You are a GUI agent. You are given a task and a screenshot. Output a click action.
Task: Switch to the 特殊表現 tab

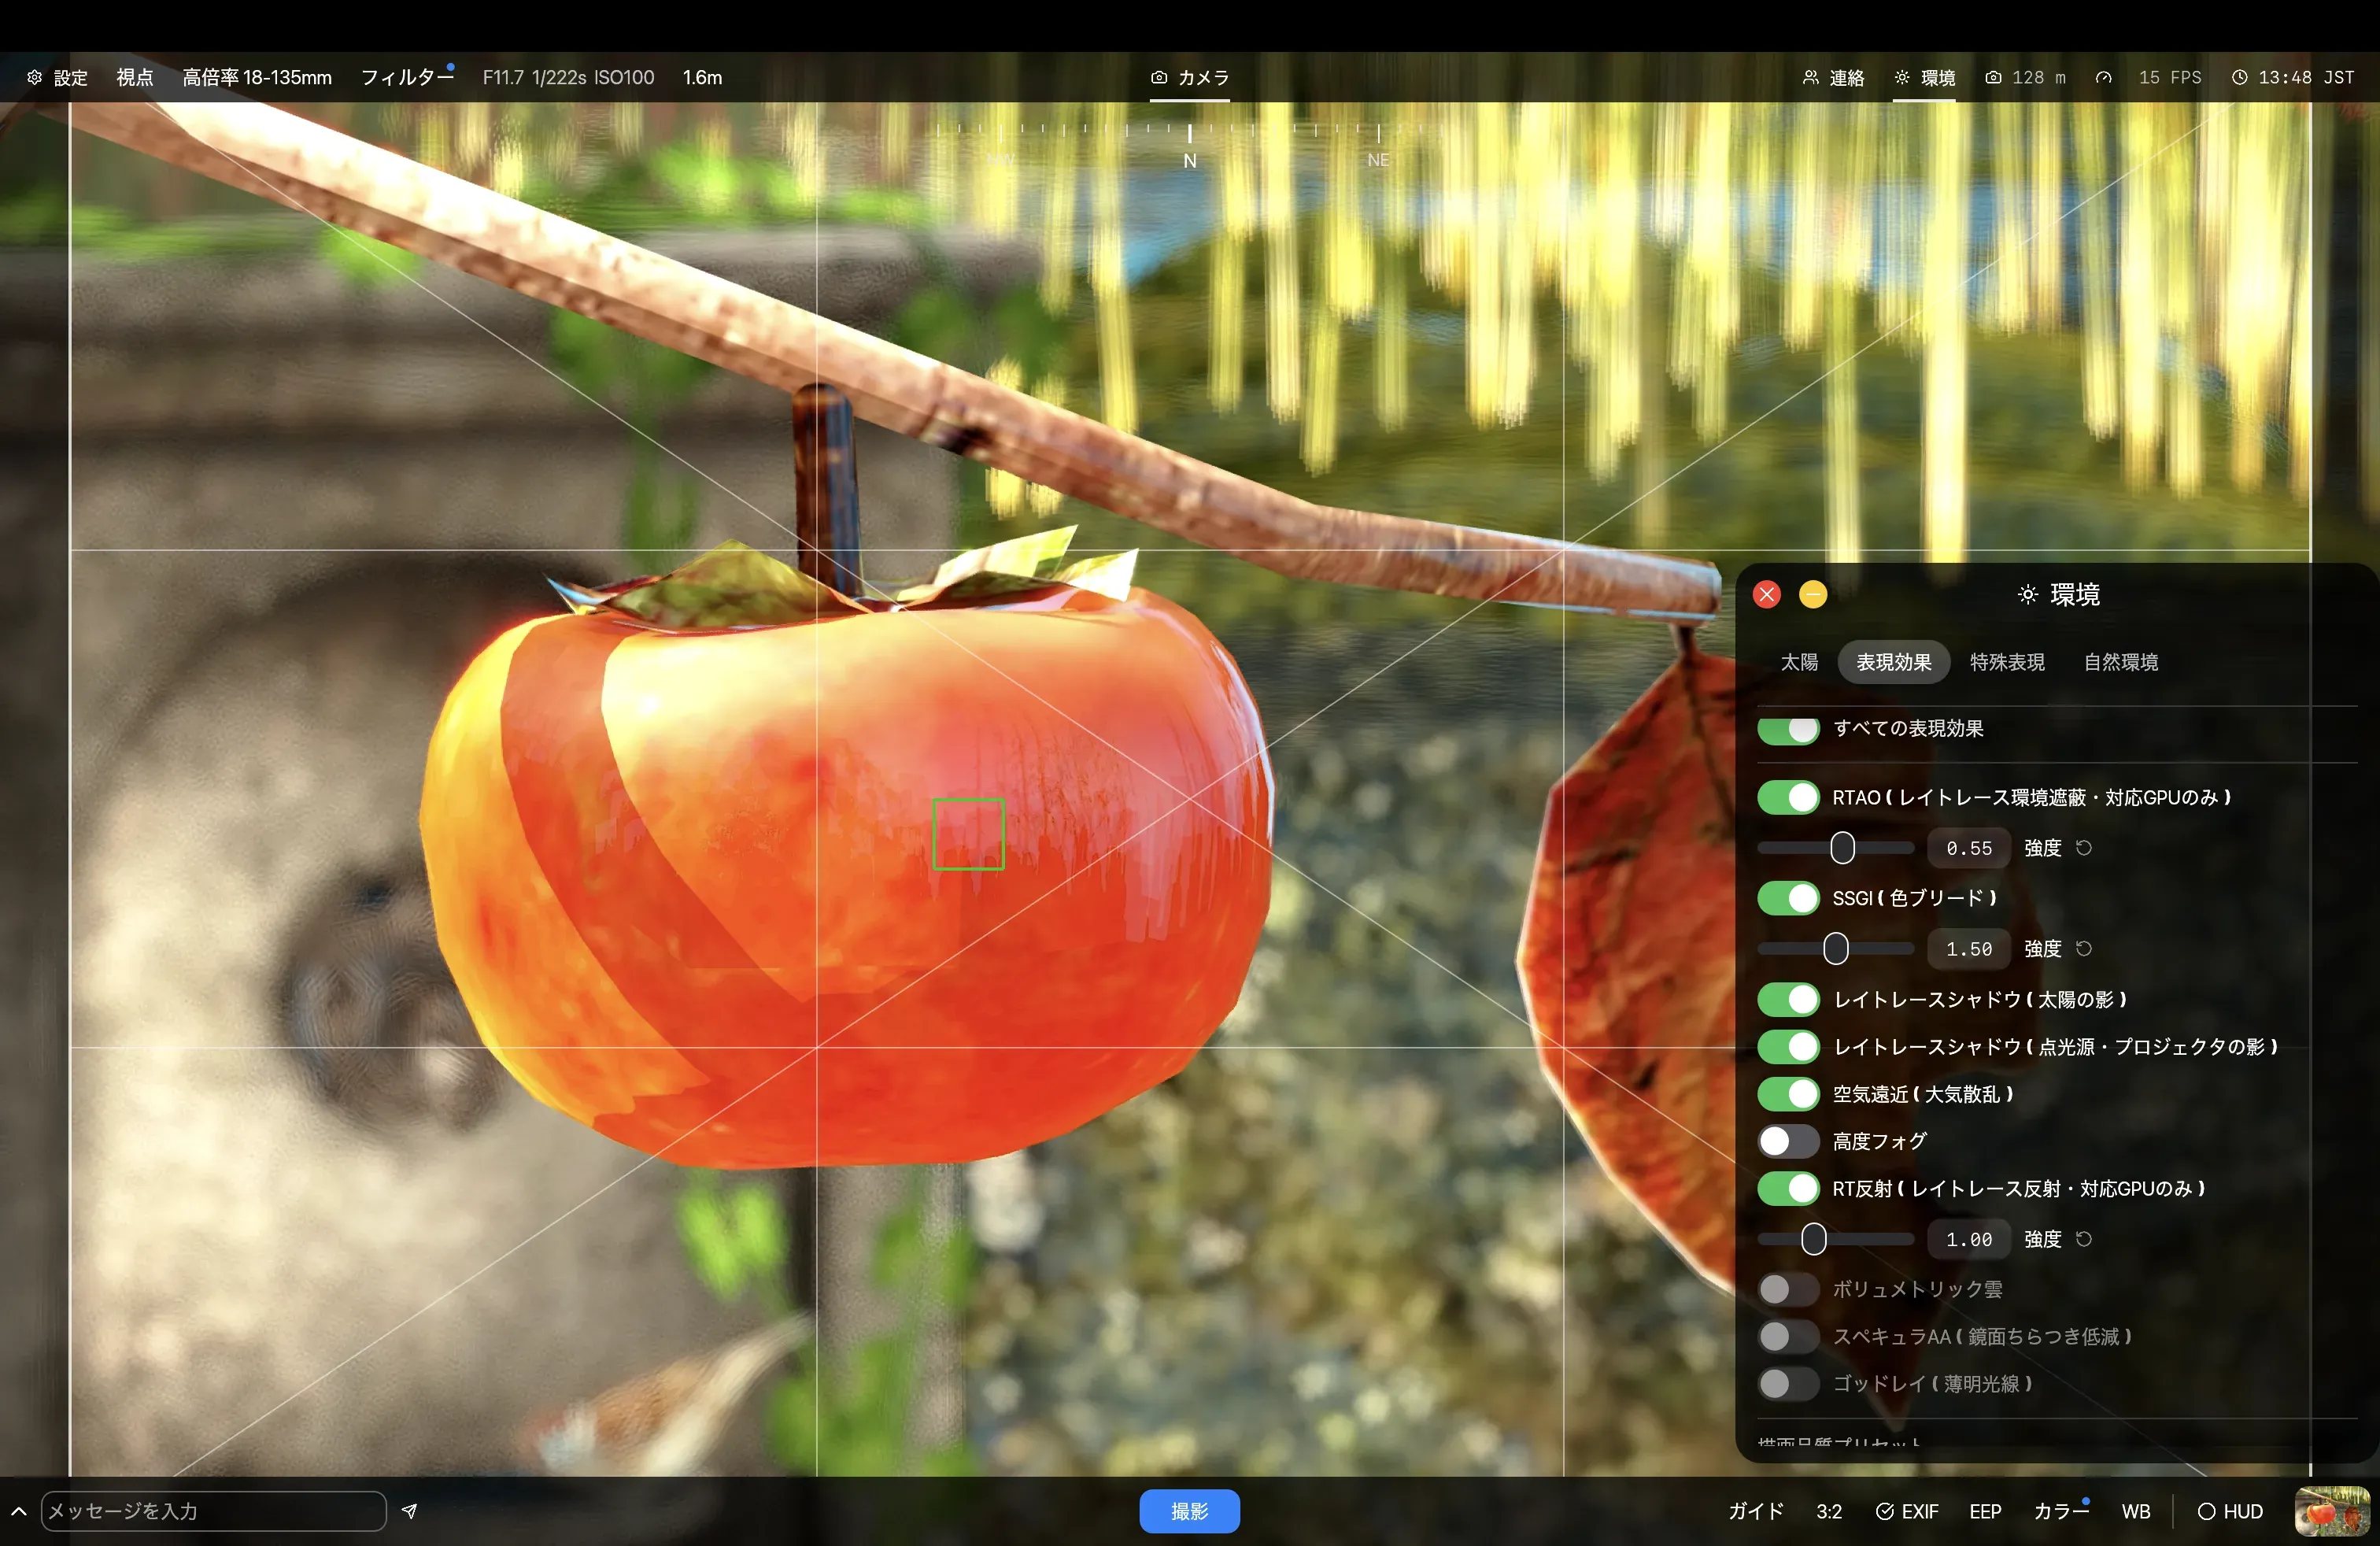(2007, 662)
